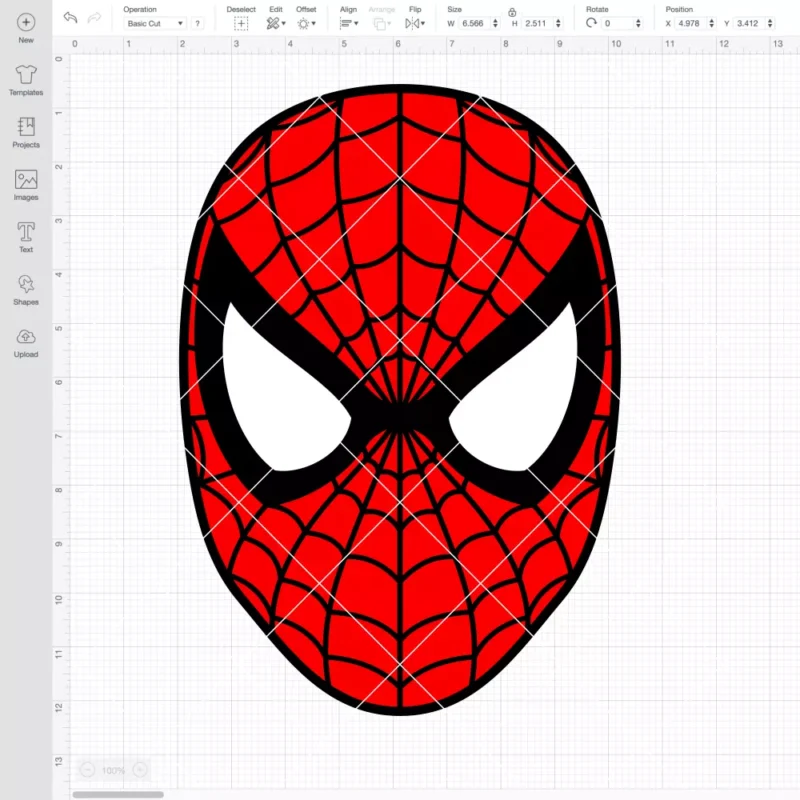800x800 pixels.
Task: Click the width W size field
Action: [473, 23]
